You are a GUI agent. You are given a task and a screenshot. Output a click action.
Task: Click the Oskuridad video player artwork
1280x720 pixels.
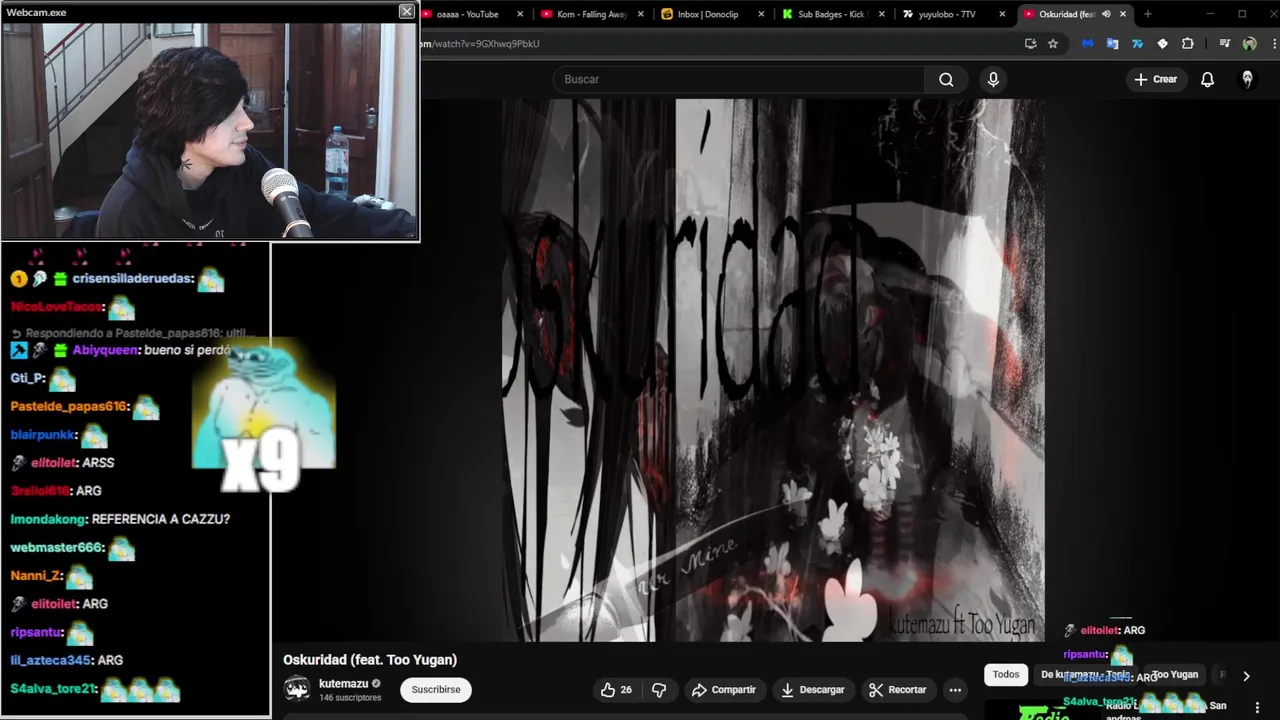pyautogui.click(x=773, y=370)
